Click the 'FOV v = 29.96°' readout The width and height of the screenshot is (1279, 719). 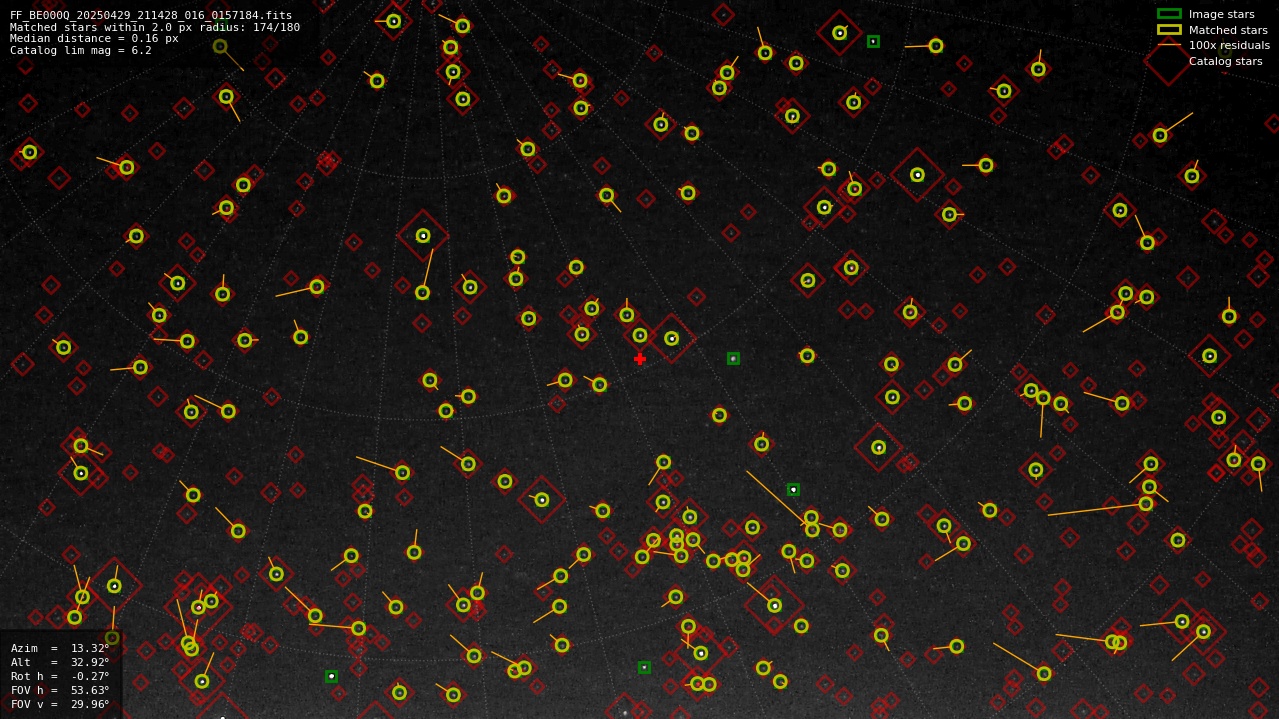click(60, 704)
